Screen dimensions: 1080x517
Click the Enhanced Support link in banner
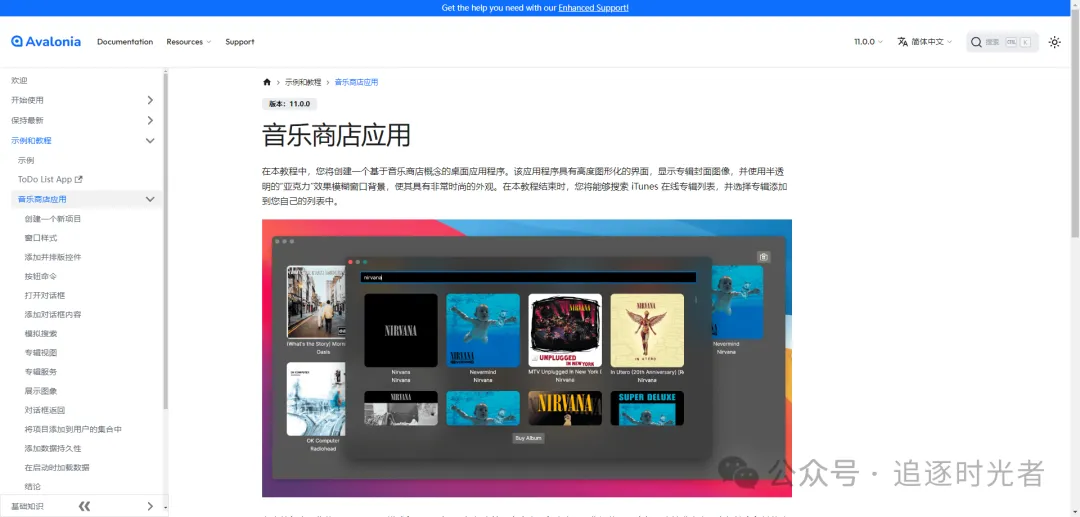[x=593, y=8]
